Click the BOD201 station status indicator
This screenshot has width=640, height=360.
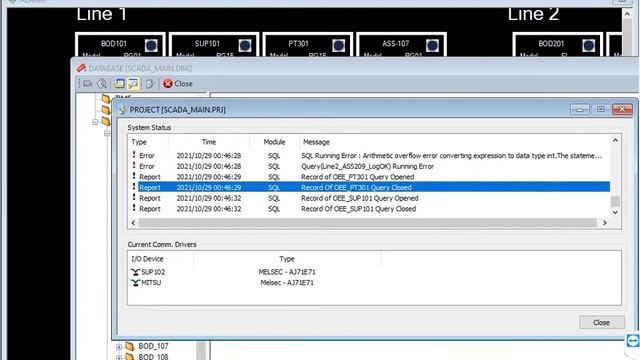589,45
